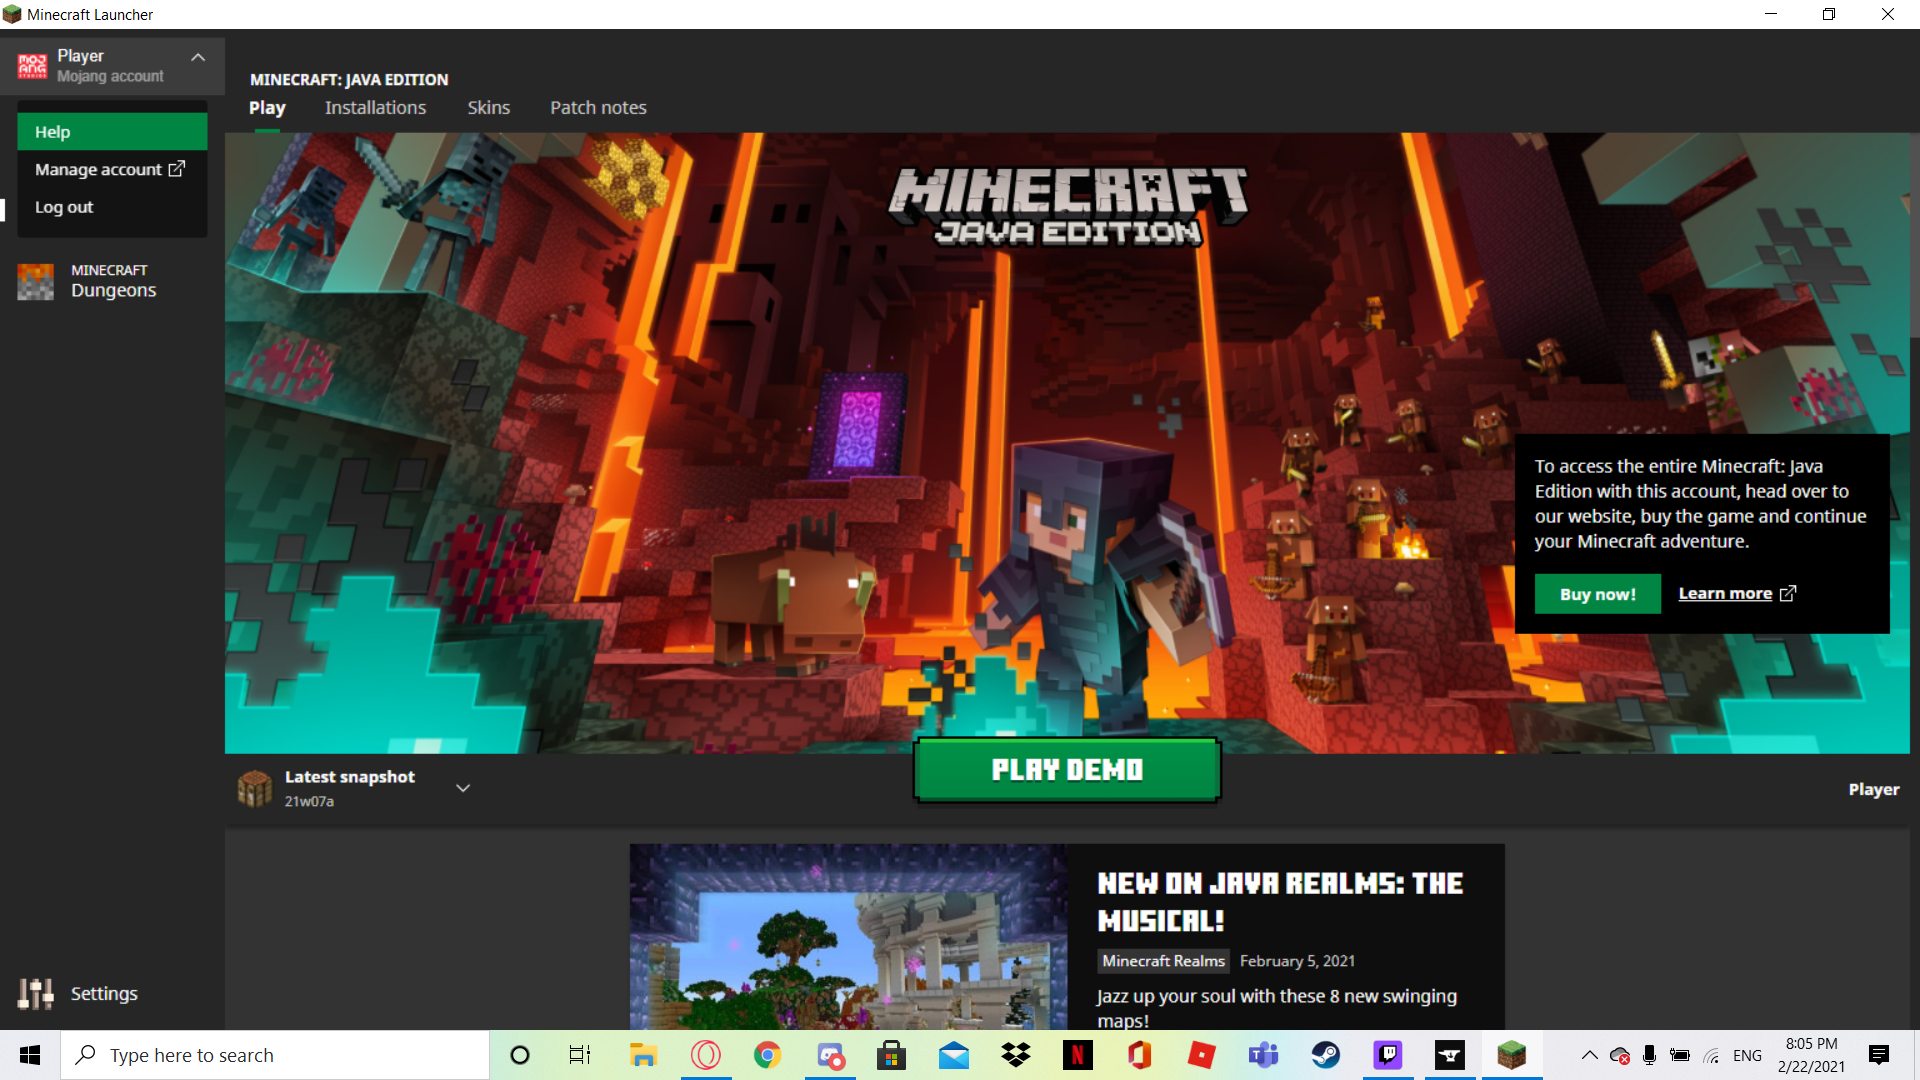This screenshot has height=1080, width=1920.
Task: Click the Latest snapshot crafting table icon
Action: point(254,788)
